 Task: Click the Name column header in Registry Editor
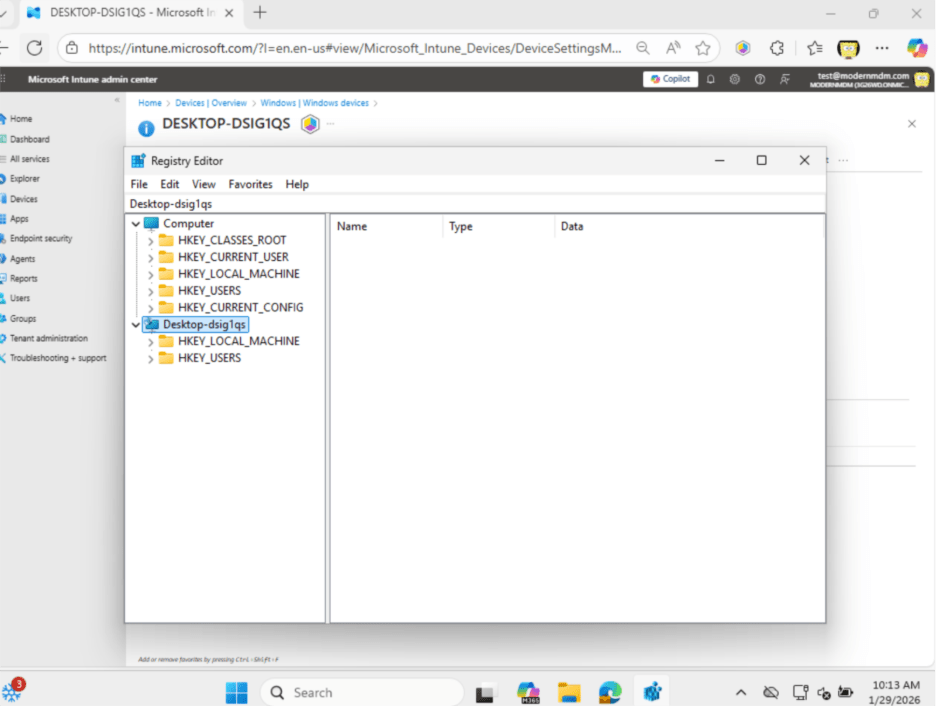(x=351, y=226)
